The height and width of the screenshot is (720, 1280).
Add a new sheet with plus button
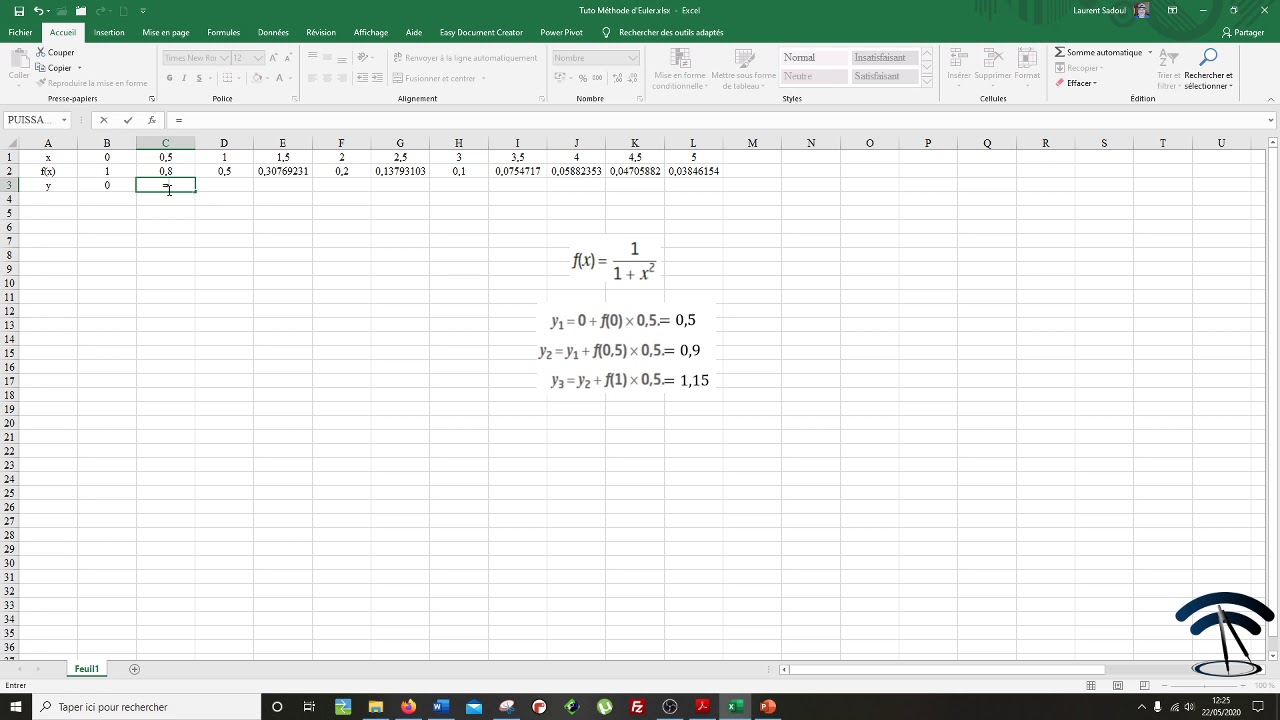134,669
